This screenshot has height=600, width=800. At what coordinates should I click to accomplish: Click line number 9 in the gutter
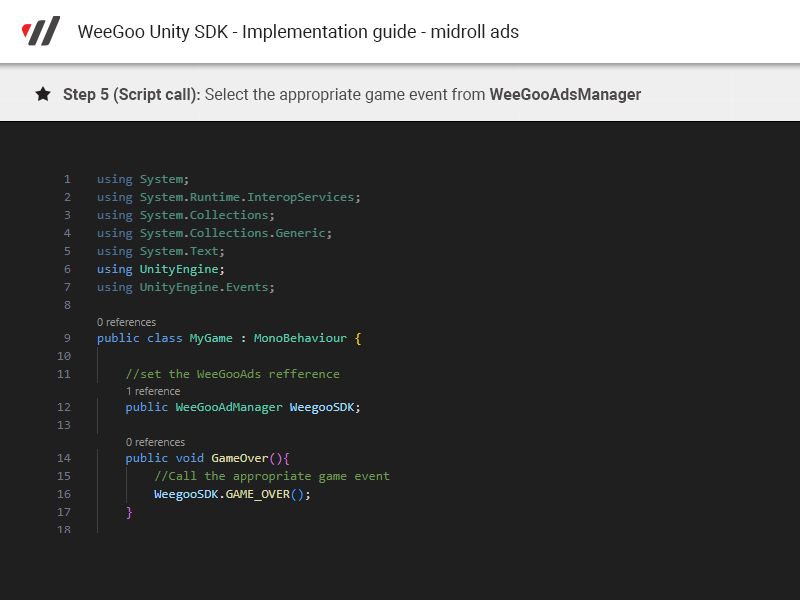67,338
